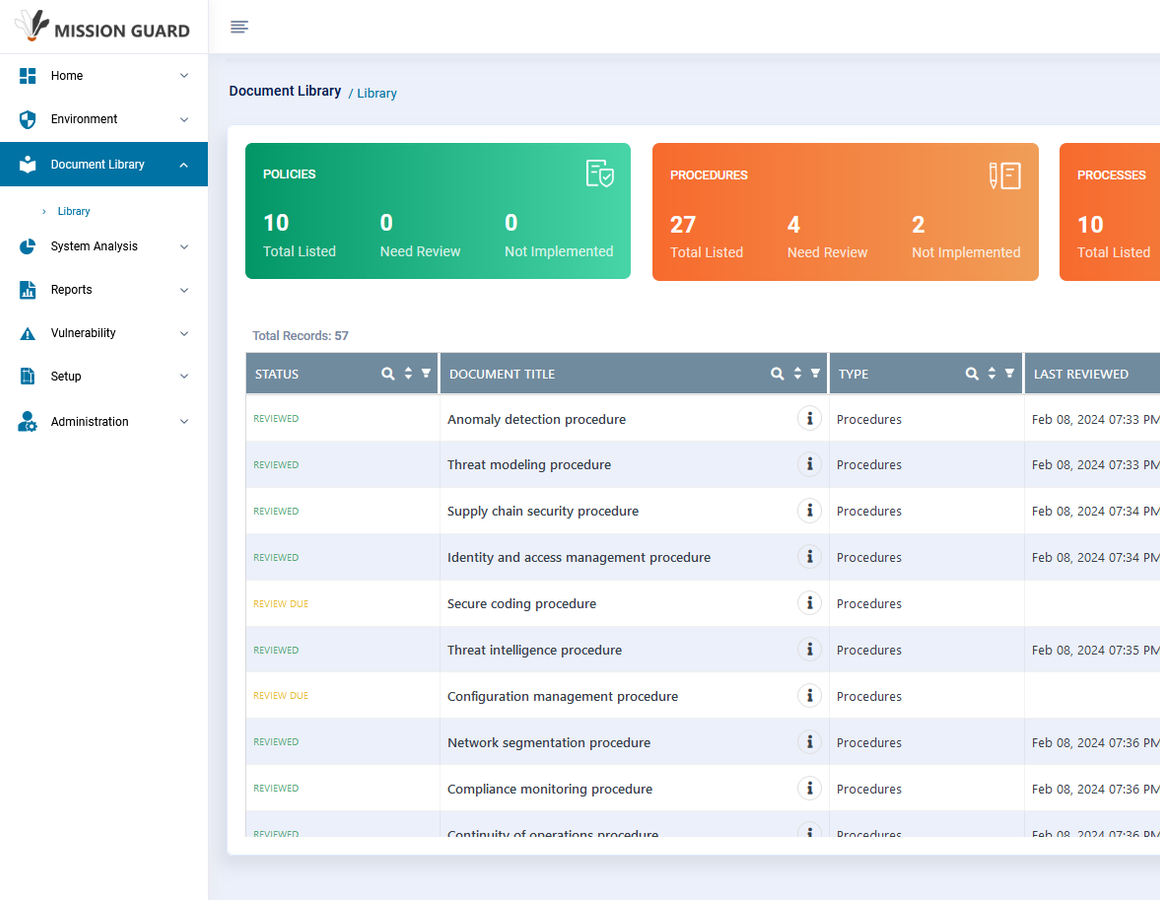Click the Review Due status for Secure coding

tap(280, 603)
